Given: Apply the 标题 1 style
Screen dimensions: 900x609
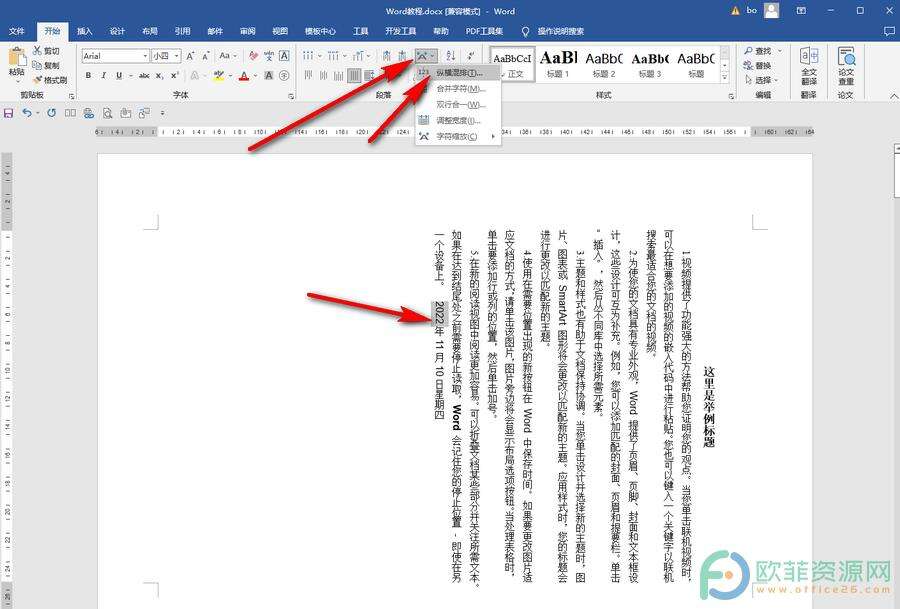Looking at the screenshot, I should coord(558,64).
